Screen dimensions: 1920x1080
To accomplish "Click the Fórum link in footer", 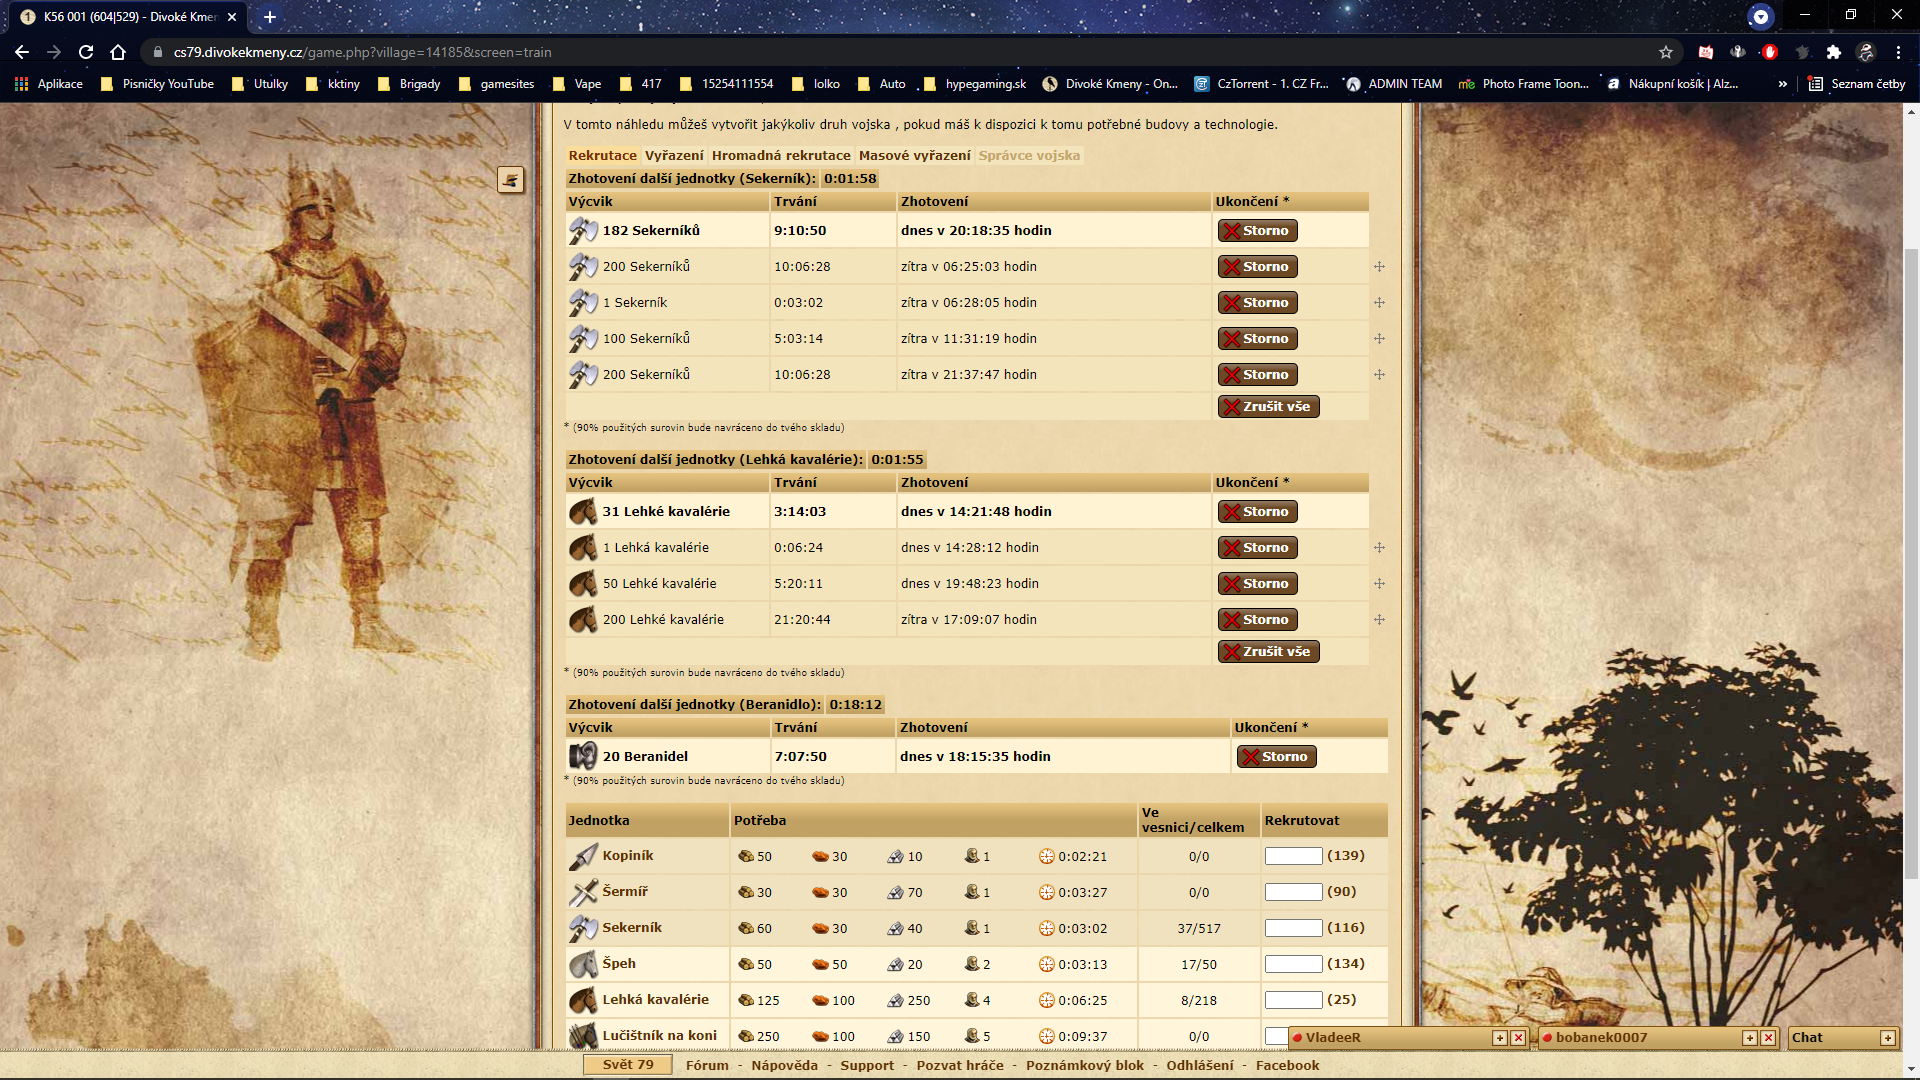I will (707, 1066).
